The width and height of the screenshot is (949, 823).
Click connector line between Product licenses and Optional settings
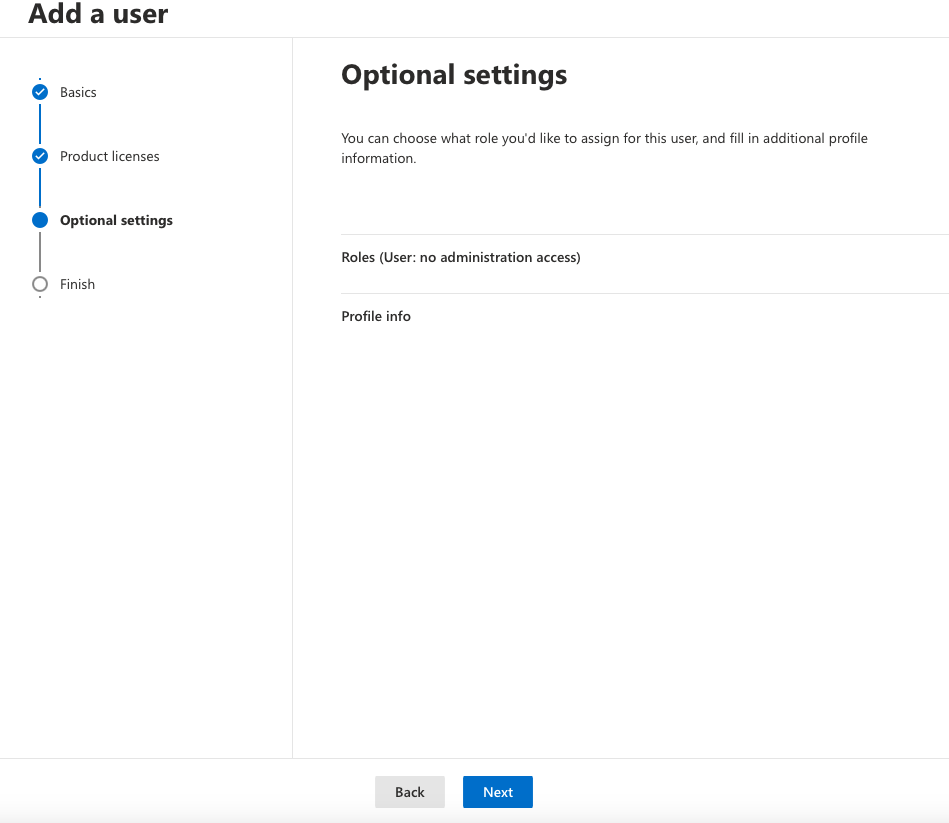pyautogui.click(x=40, y=188)
